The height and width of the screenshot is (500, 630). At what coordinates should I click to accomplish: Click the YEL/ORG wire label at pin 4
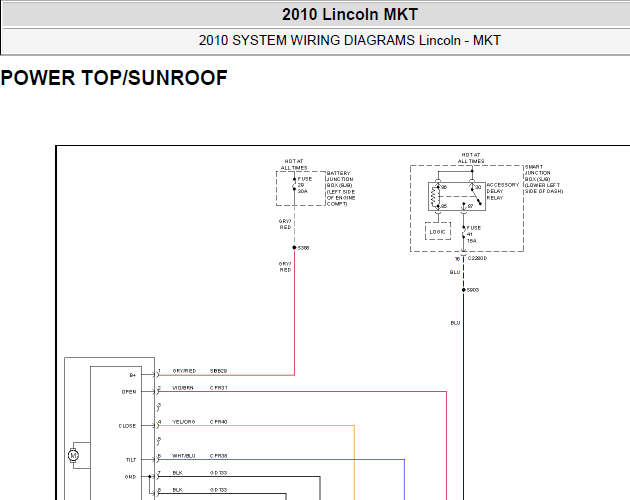coord(184,422)
